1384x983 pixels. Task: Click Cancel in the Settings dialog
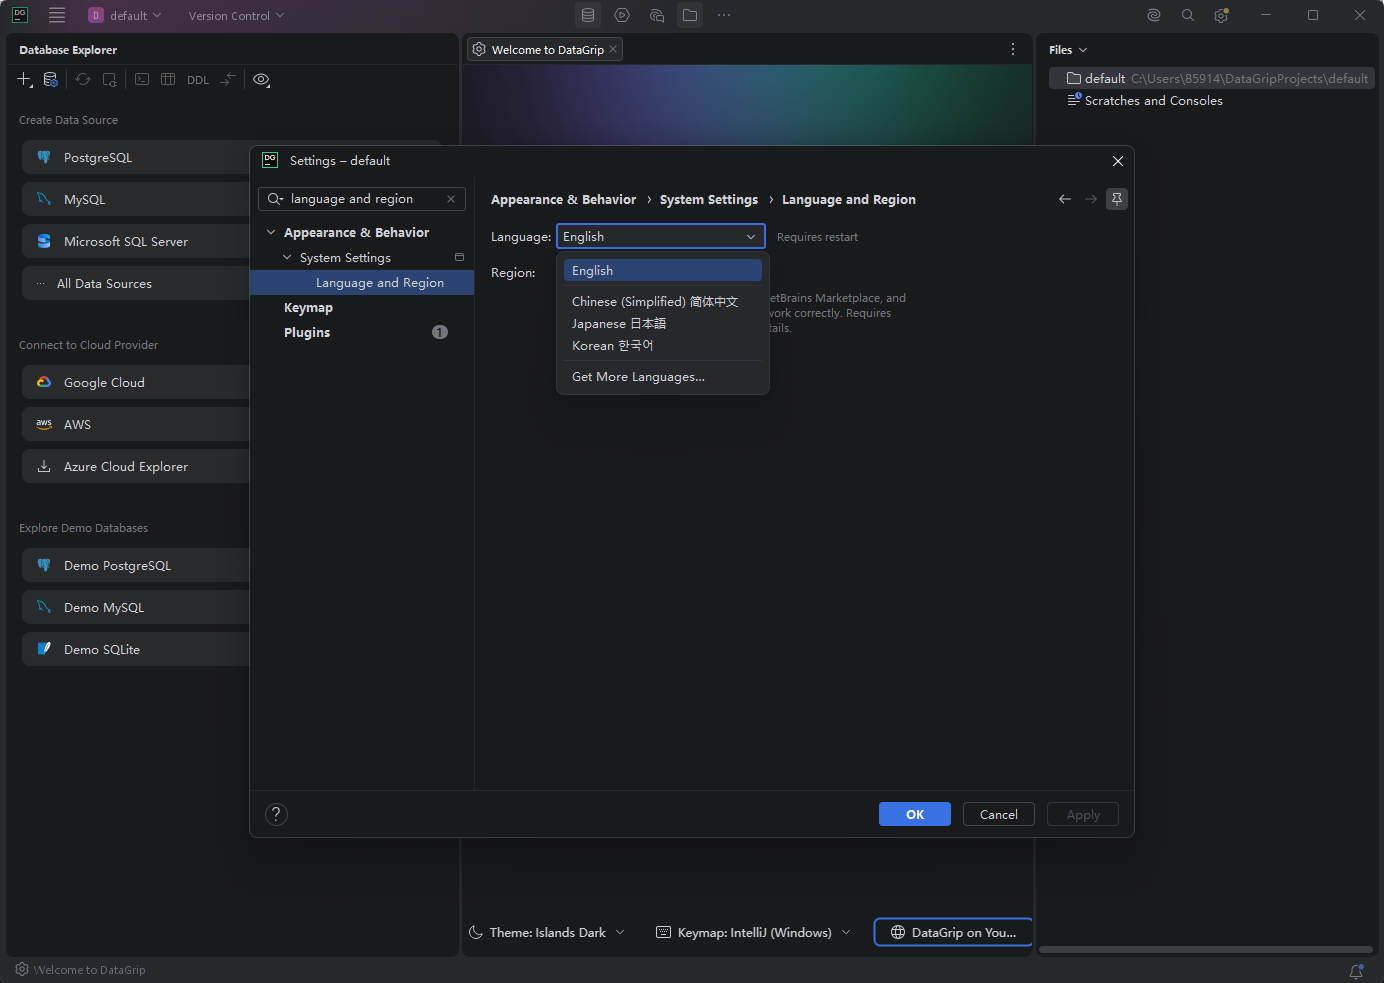pyautogui.click(x=999, y=814)
